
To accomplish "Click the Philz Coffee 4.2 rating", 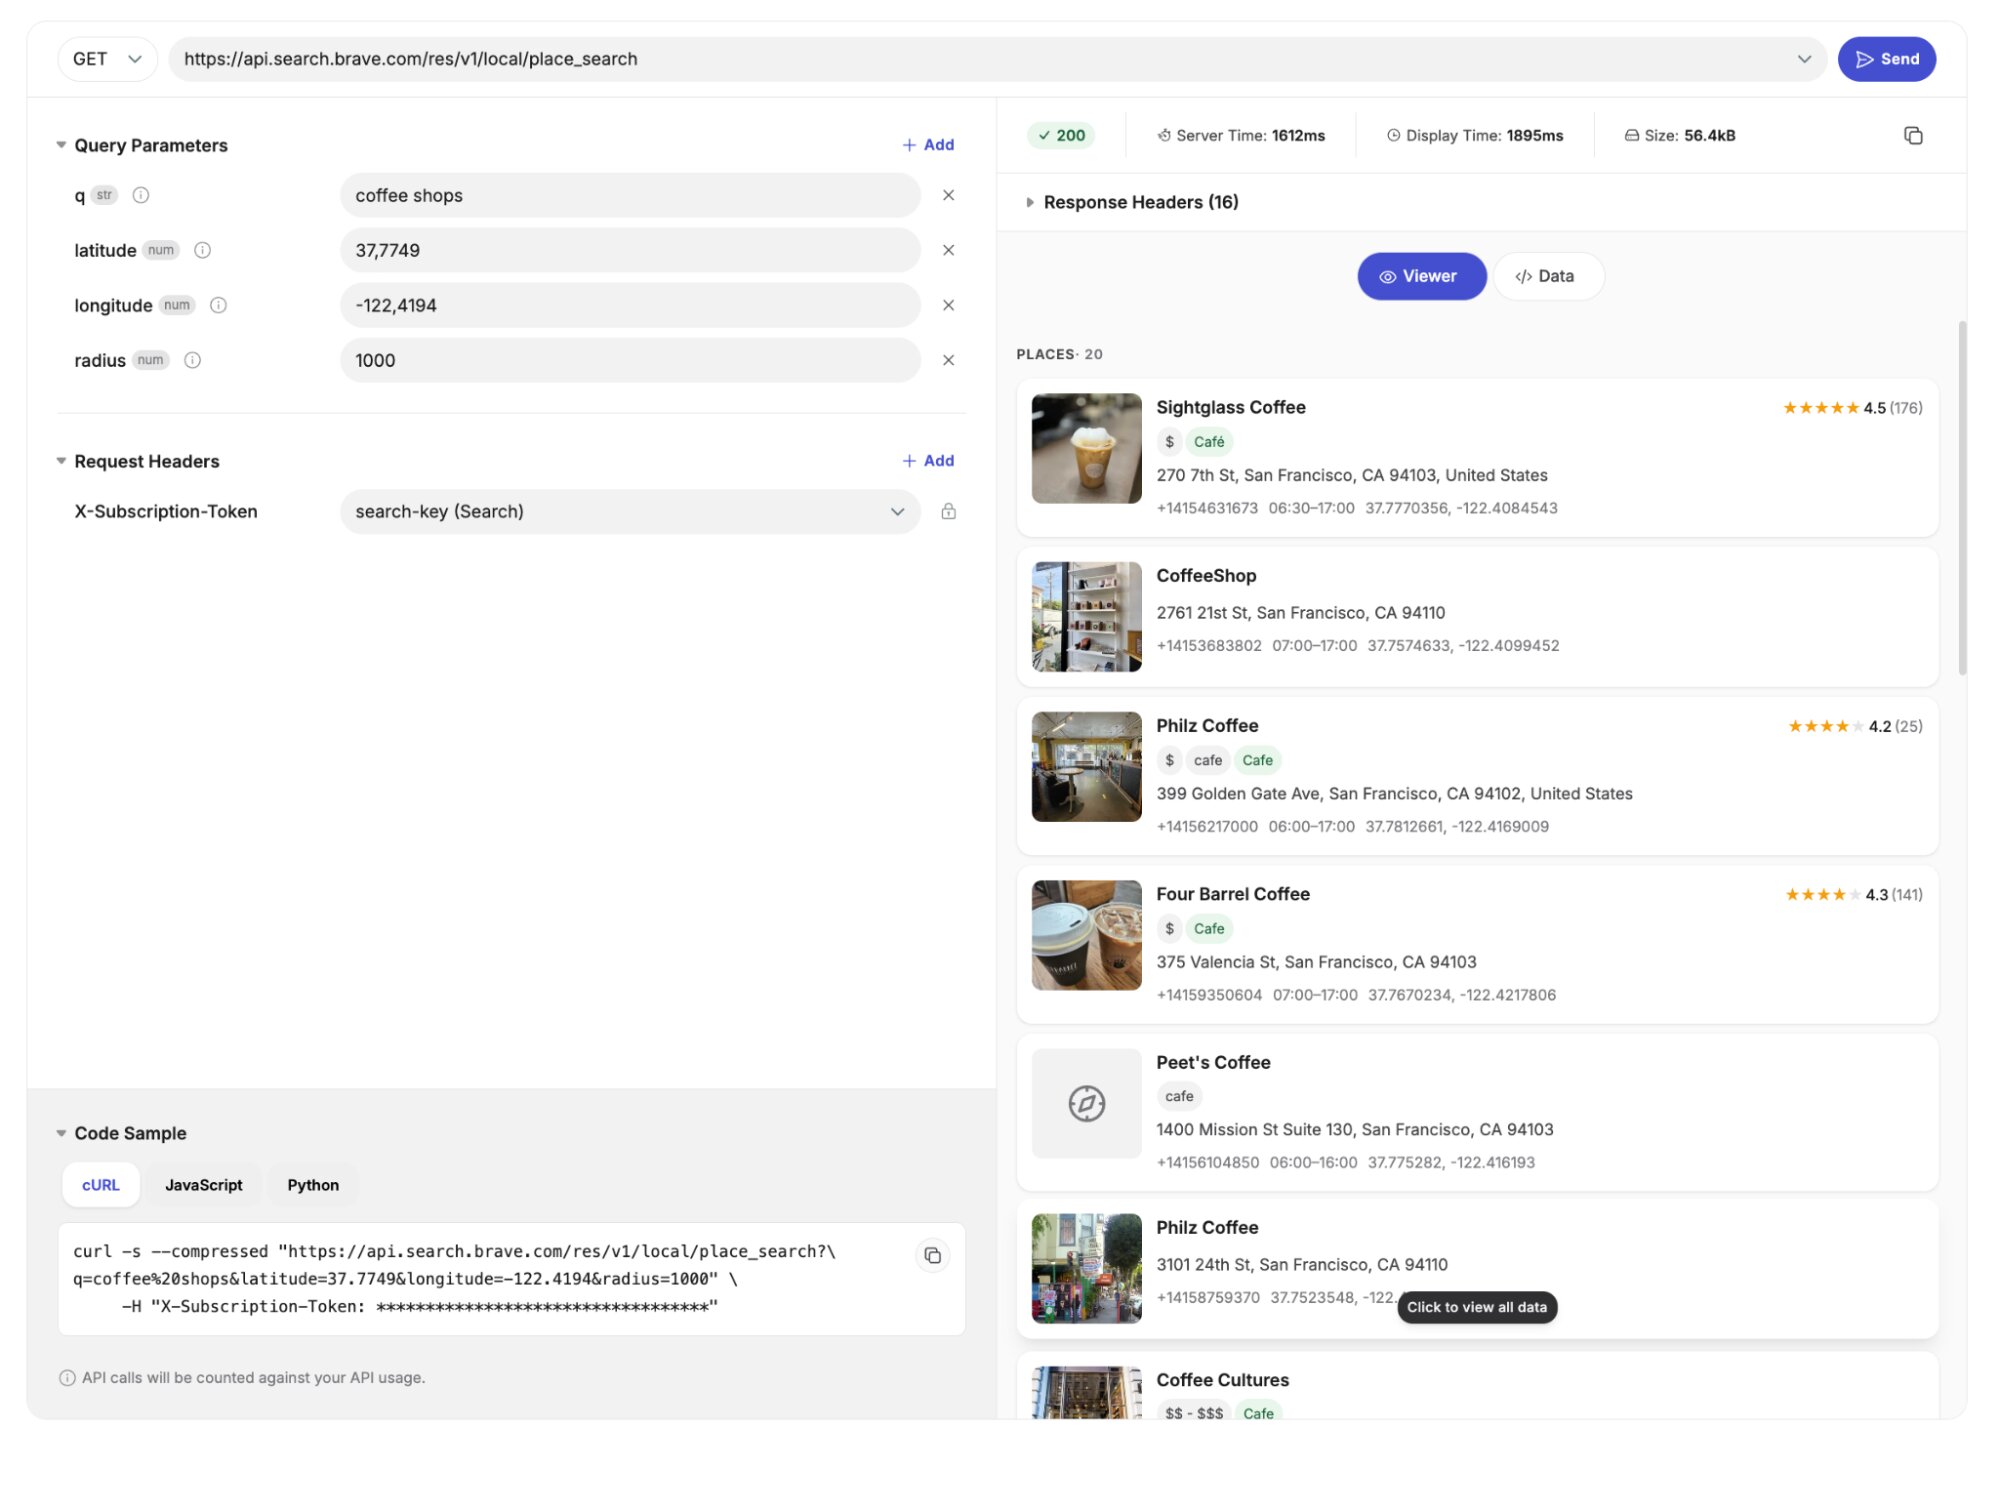I will [x=1854, y=726].
